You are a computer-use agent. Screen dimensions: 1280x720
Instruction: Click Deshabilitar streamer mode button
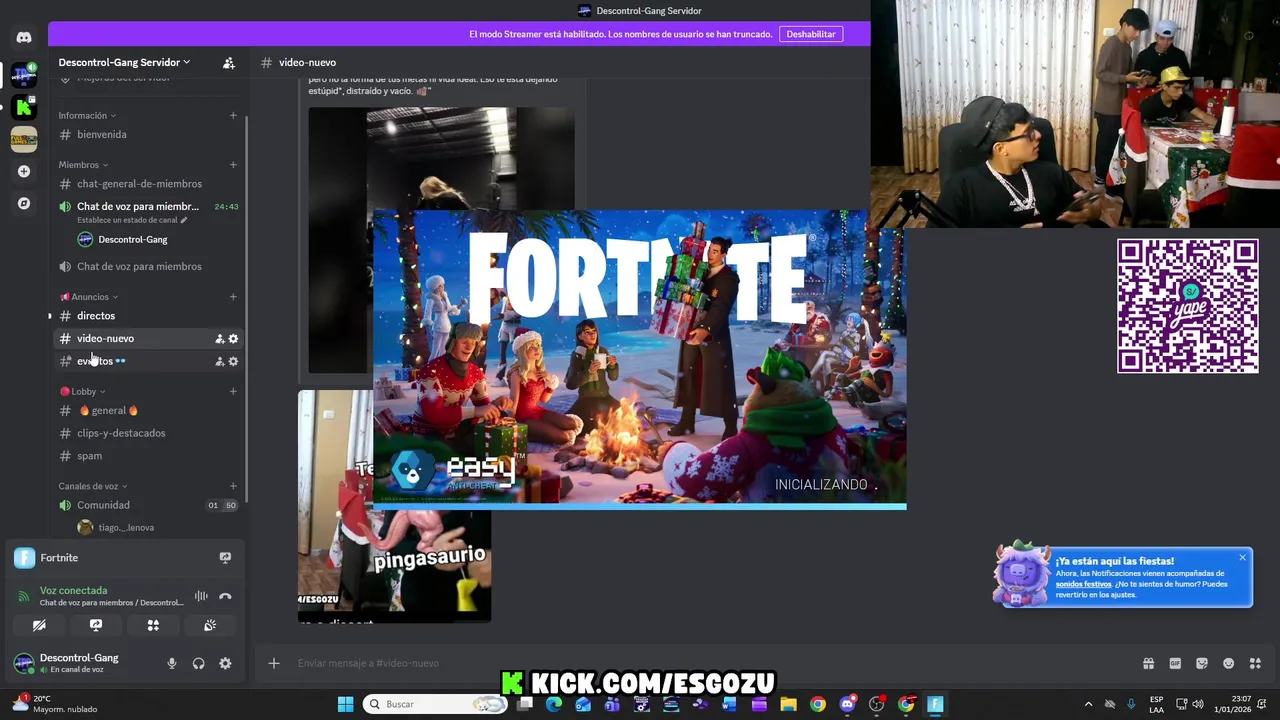click(811, 34)
